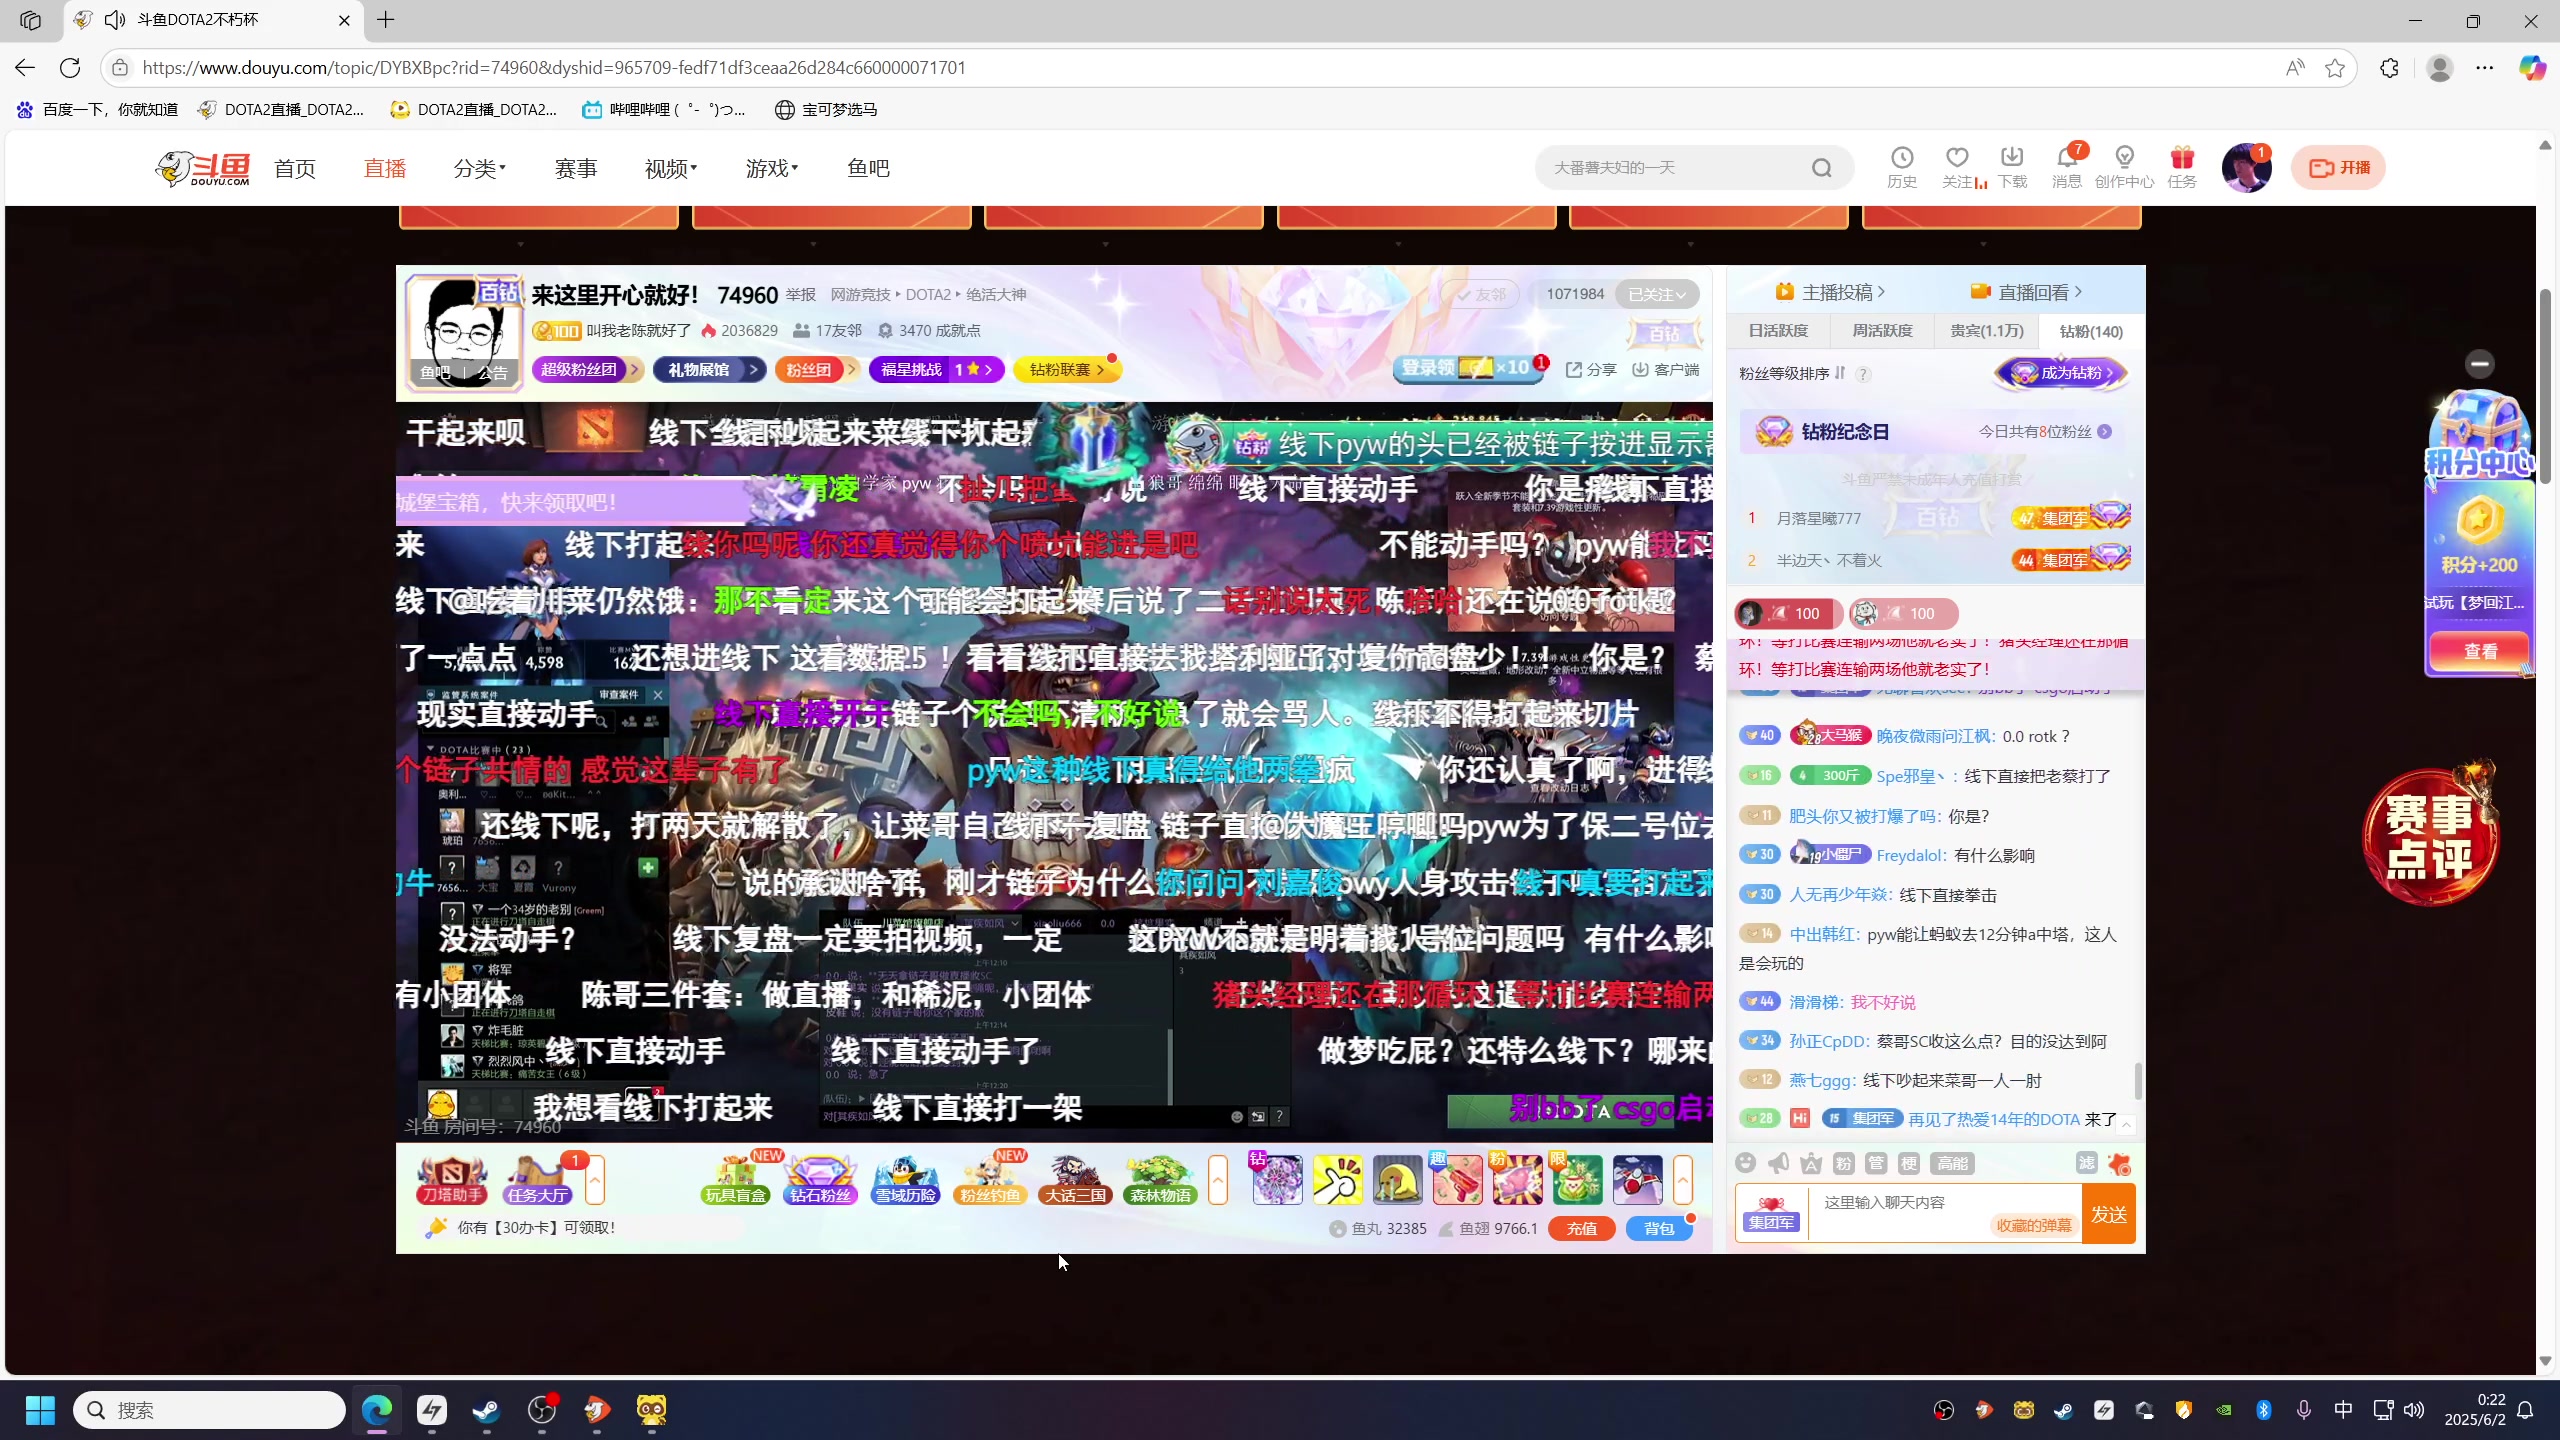Expand the gift list arrow after airplane gift
The width and height of the screenshot is (2560, 1440).
tap(1683, 1180)
